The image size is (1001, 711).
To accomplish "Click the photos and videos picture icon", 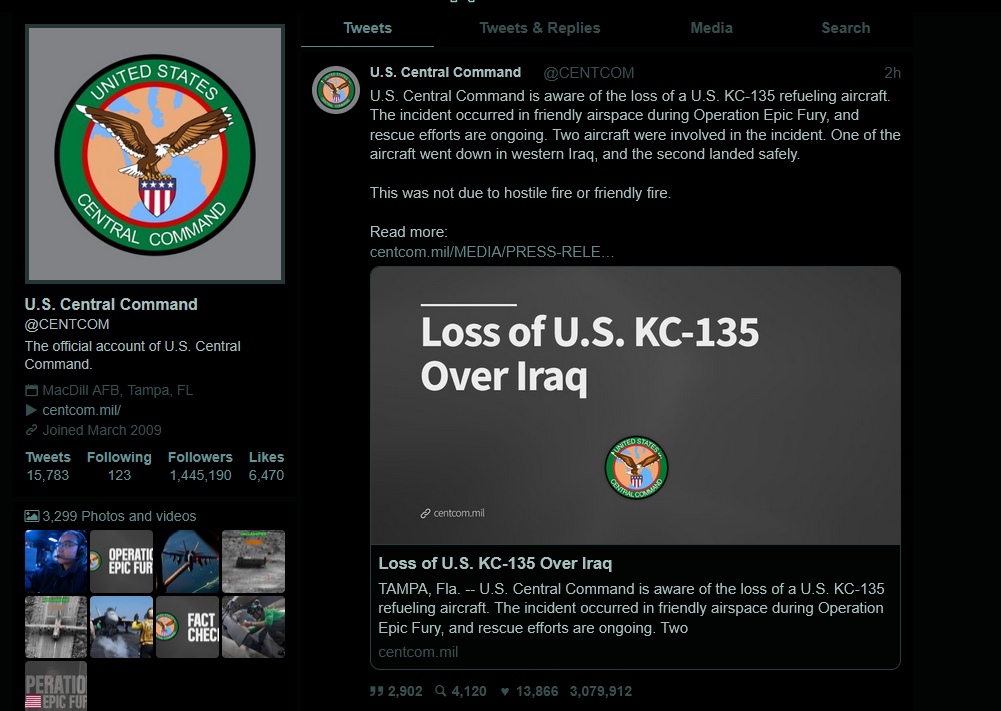I will (31, 516).
